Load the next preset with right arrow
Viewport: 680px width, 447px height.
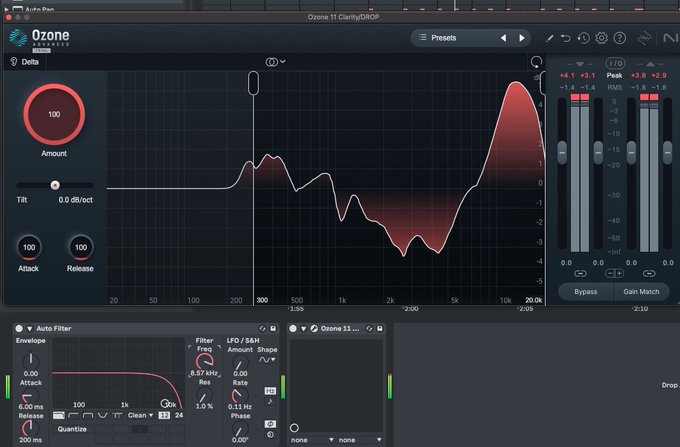[522, 38]
